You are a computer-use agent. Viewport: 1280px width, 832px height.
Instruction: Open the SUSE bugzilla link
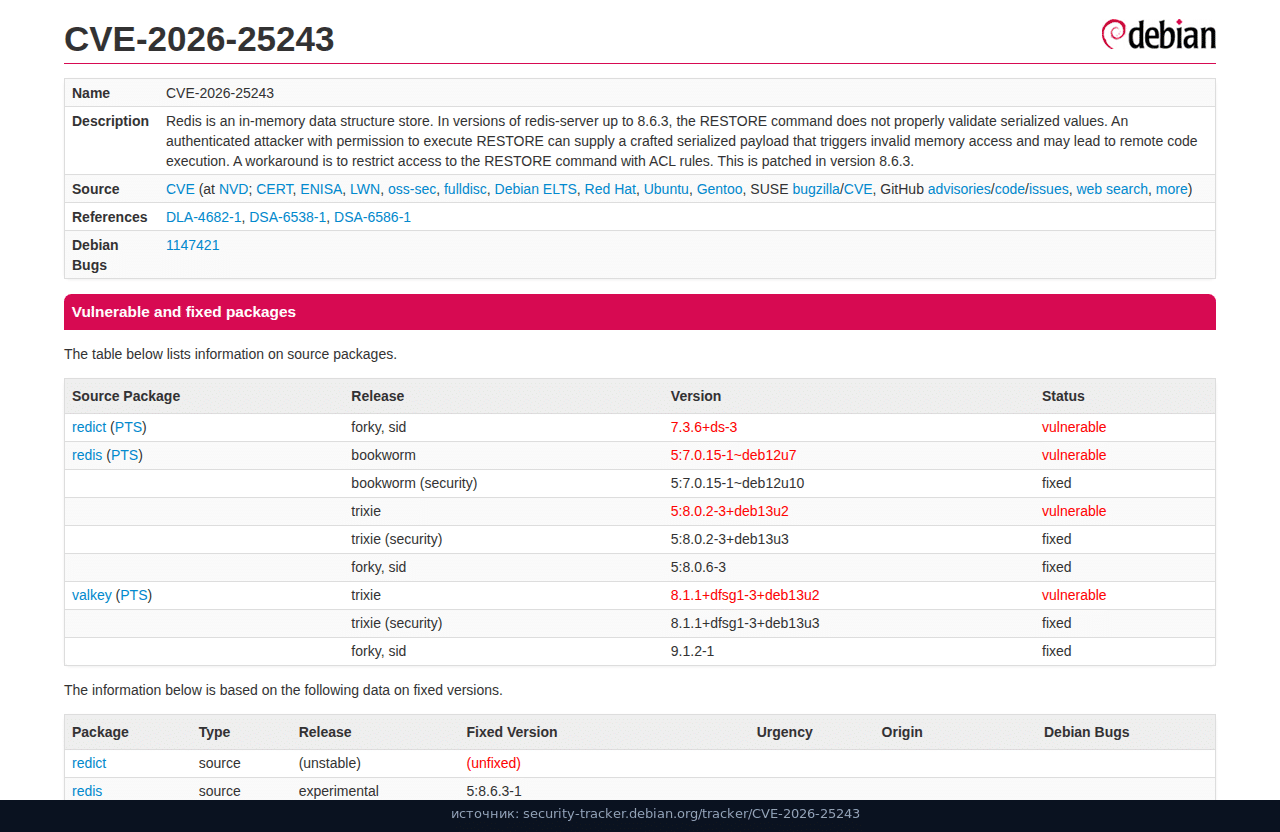816,189
